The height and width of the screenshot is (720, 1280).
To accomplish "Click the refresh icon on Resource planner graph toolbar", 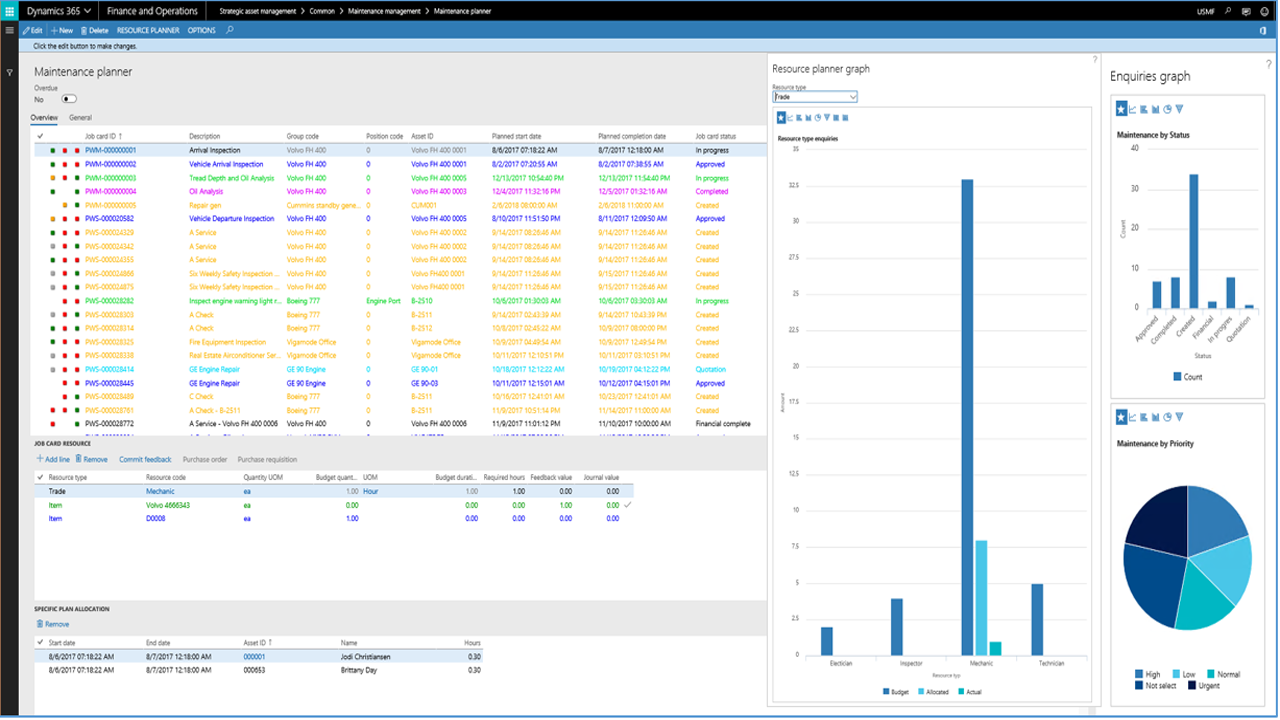I will tap(817, 117).
